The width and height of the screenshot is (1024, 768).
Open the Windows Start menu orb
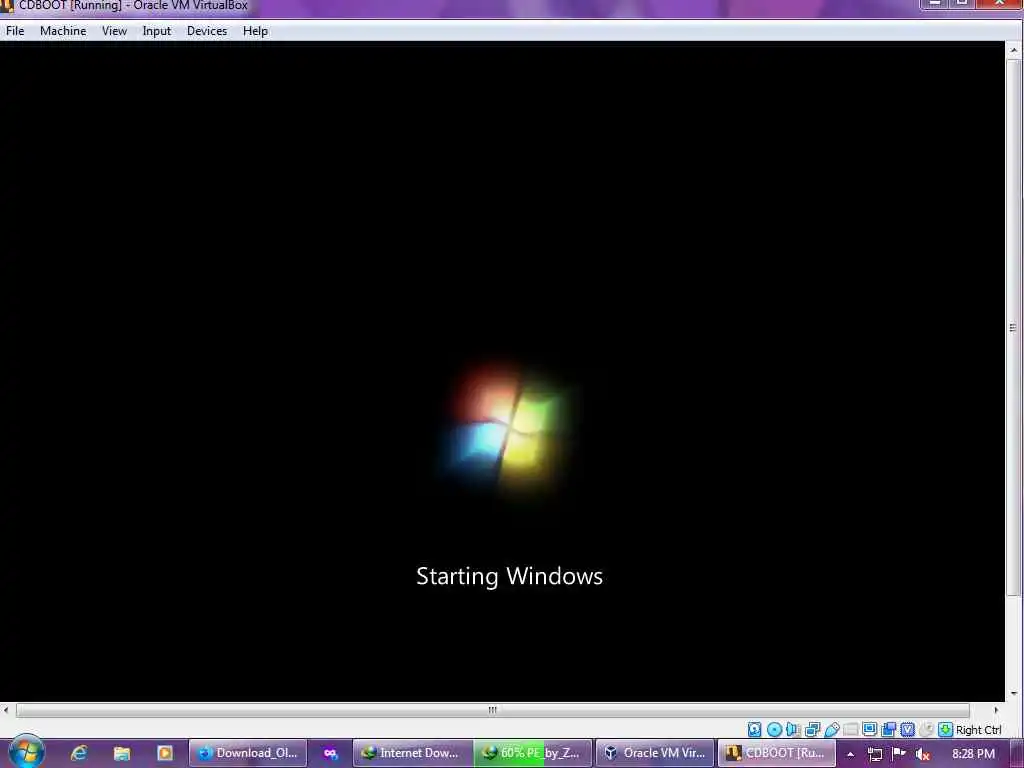pyautogui.click(x=27, y=752)
